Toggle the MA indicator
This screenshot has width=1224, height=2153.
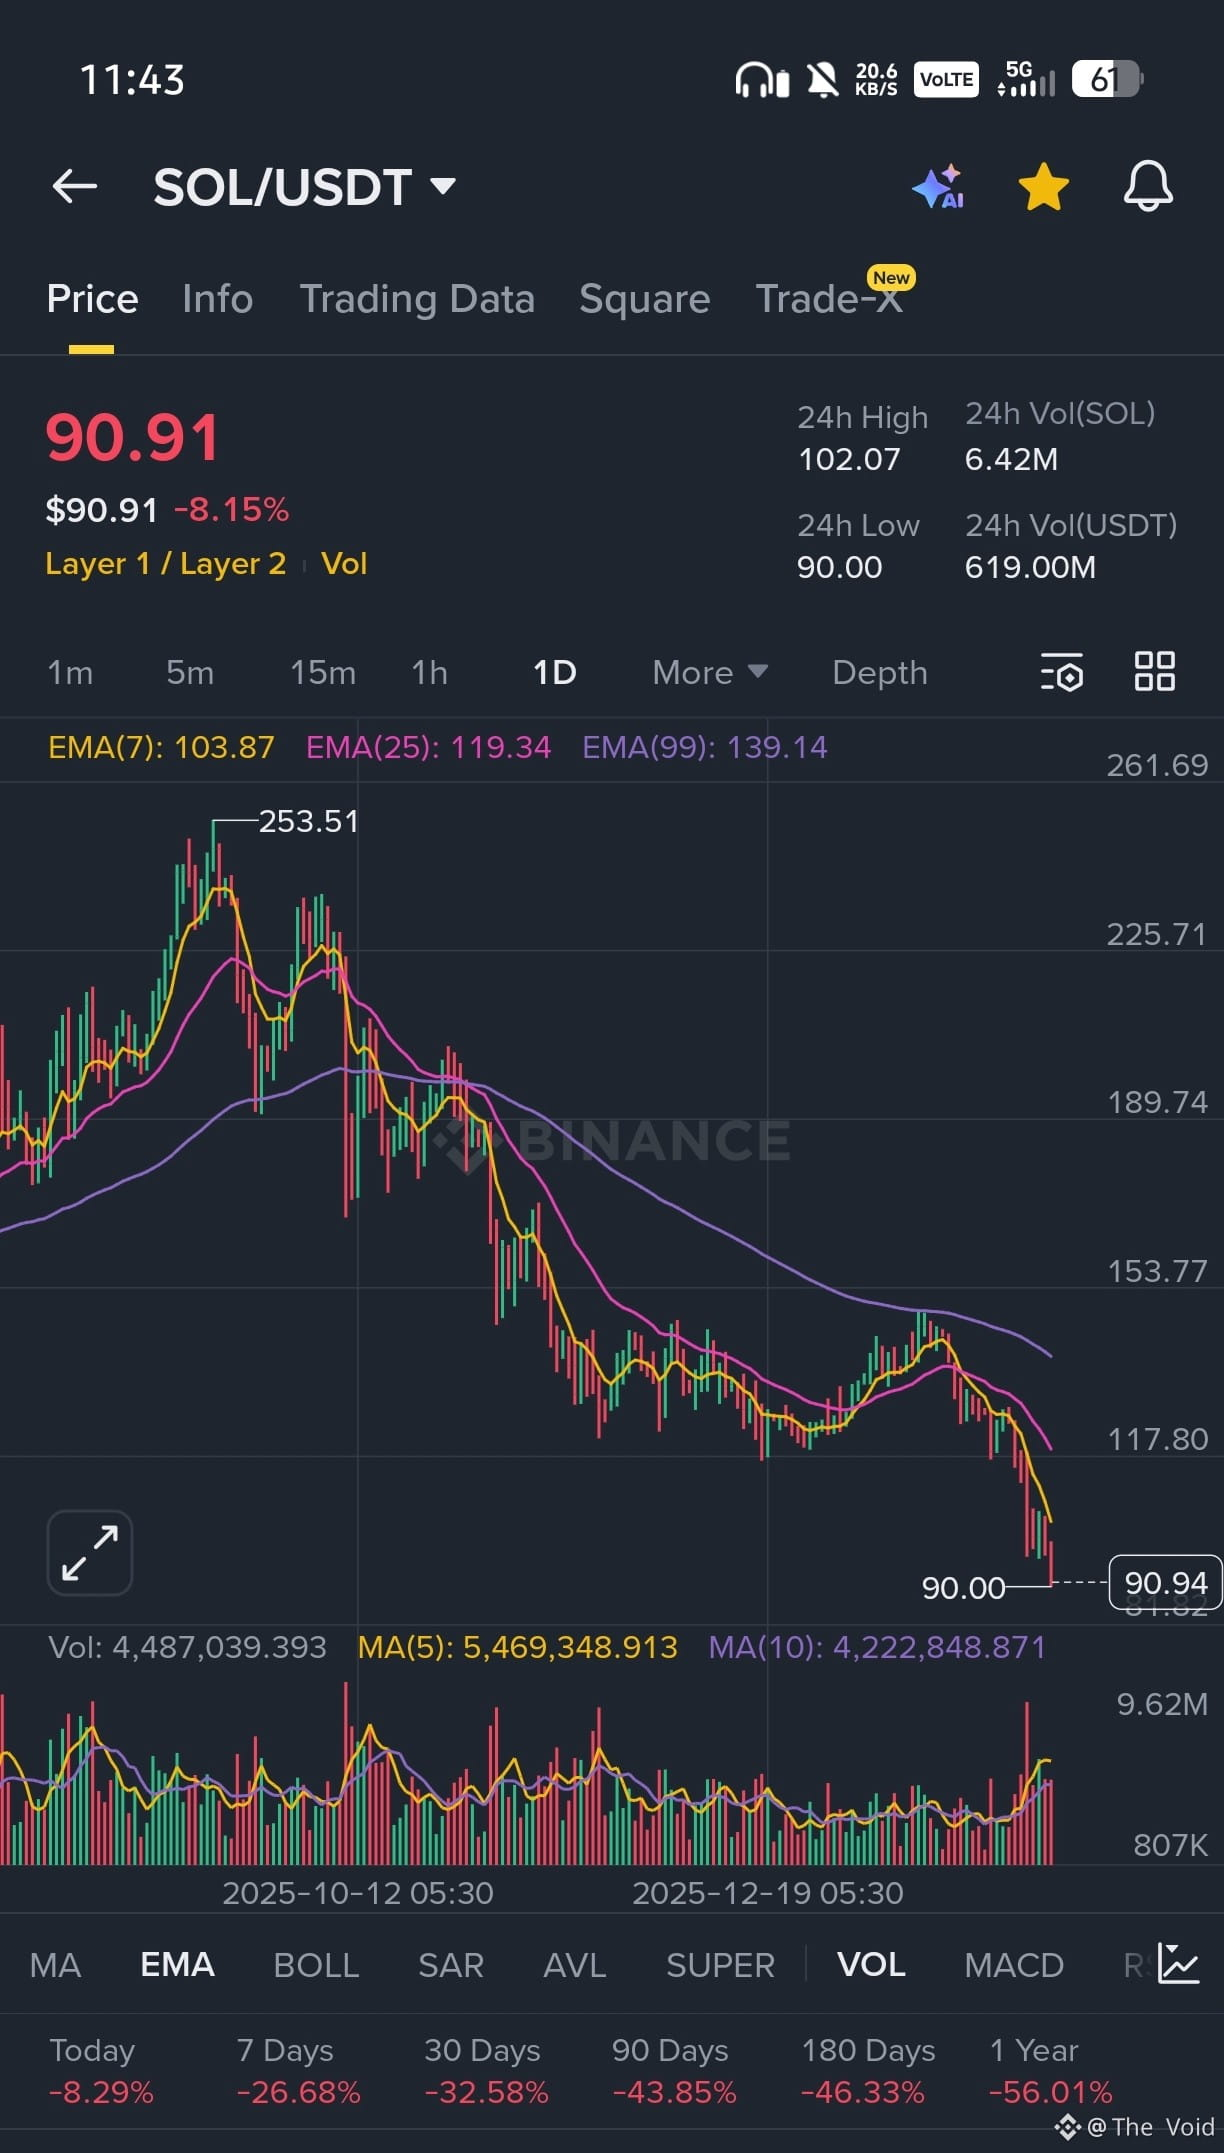[x=56, y=1965]
